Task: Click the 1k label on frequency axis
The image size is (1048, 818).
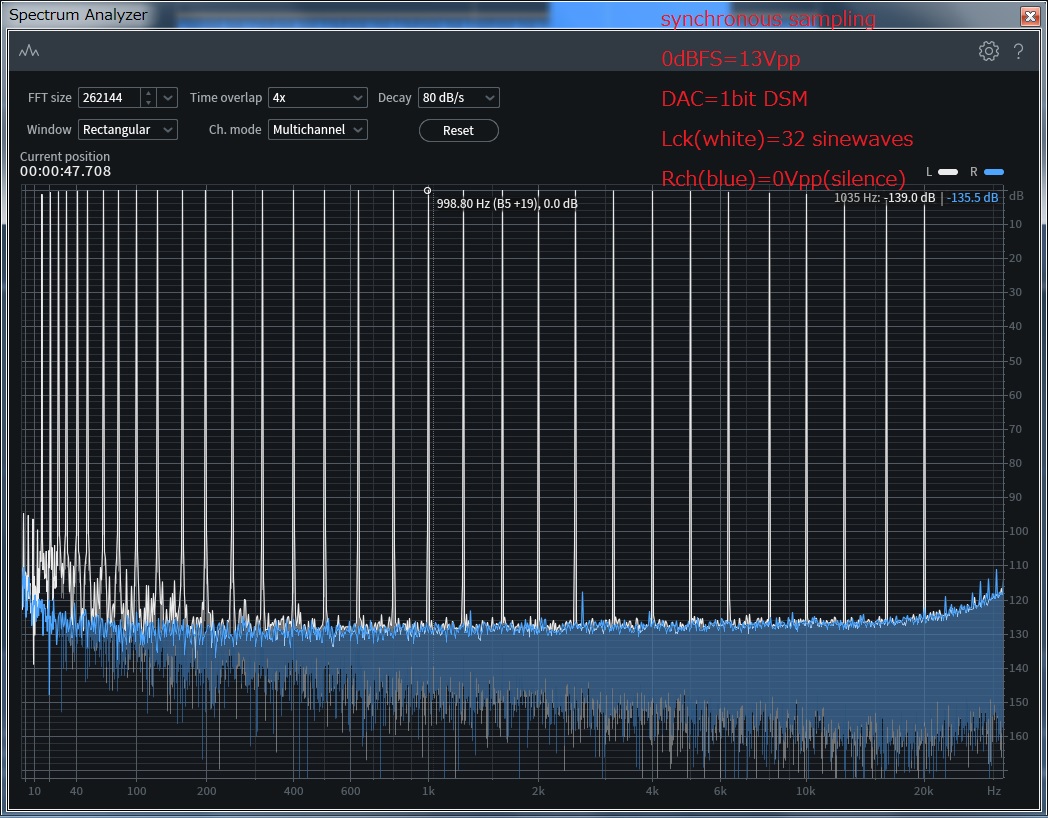Action: 428,791
